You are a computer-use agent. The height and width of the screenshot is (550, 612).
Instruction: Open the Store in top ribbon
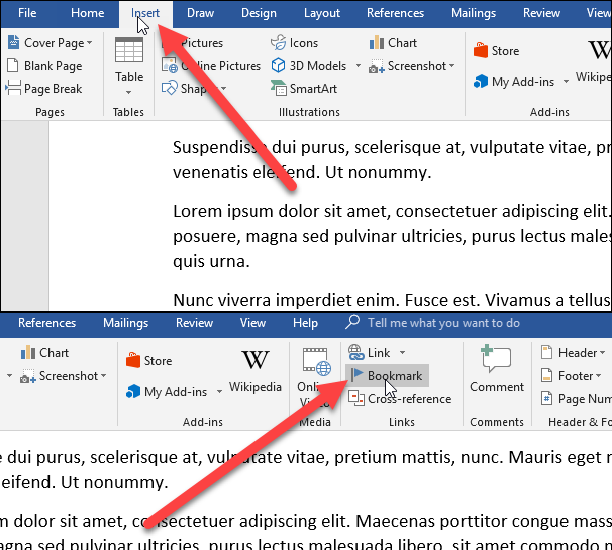pyautogui.click(x=496, y=51)
